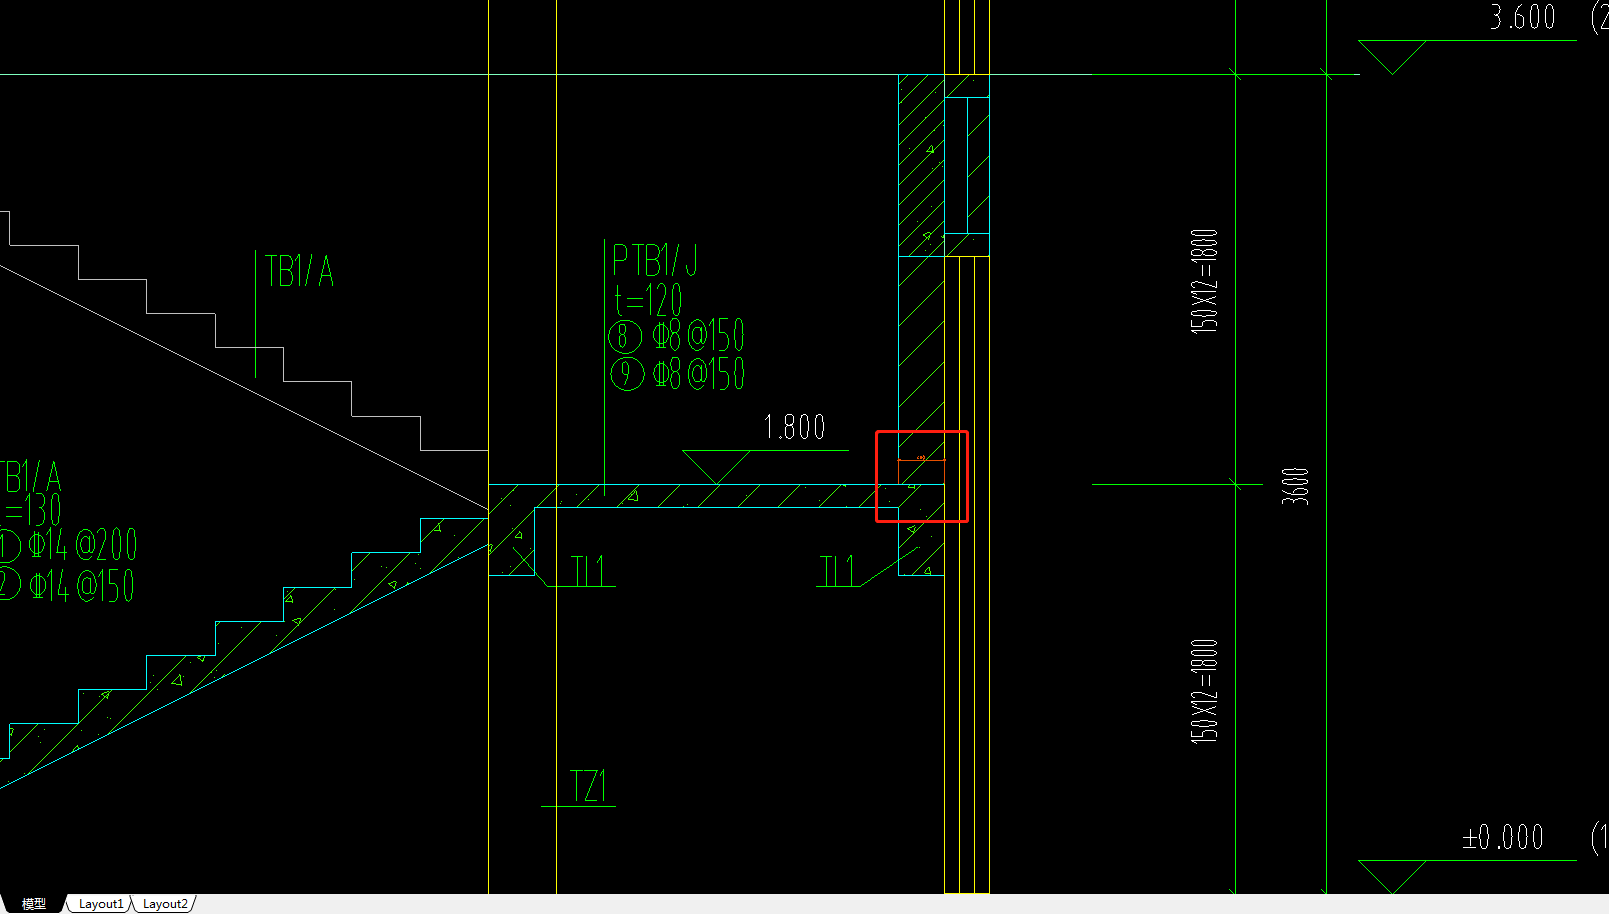Select the ±0.000 elevation triangle marker
The width and height of the screenshot is (1609, 914).
click(x=1392, y=877)
